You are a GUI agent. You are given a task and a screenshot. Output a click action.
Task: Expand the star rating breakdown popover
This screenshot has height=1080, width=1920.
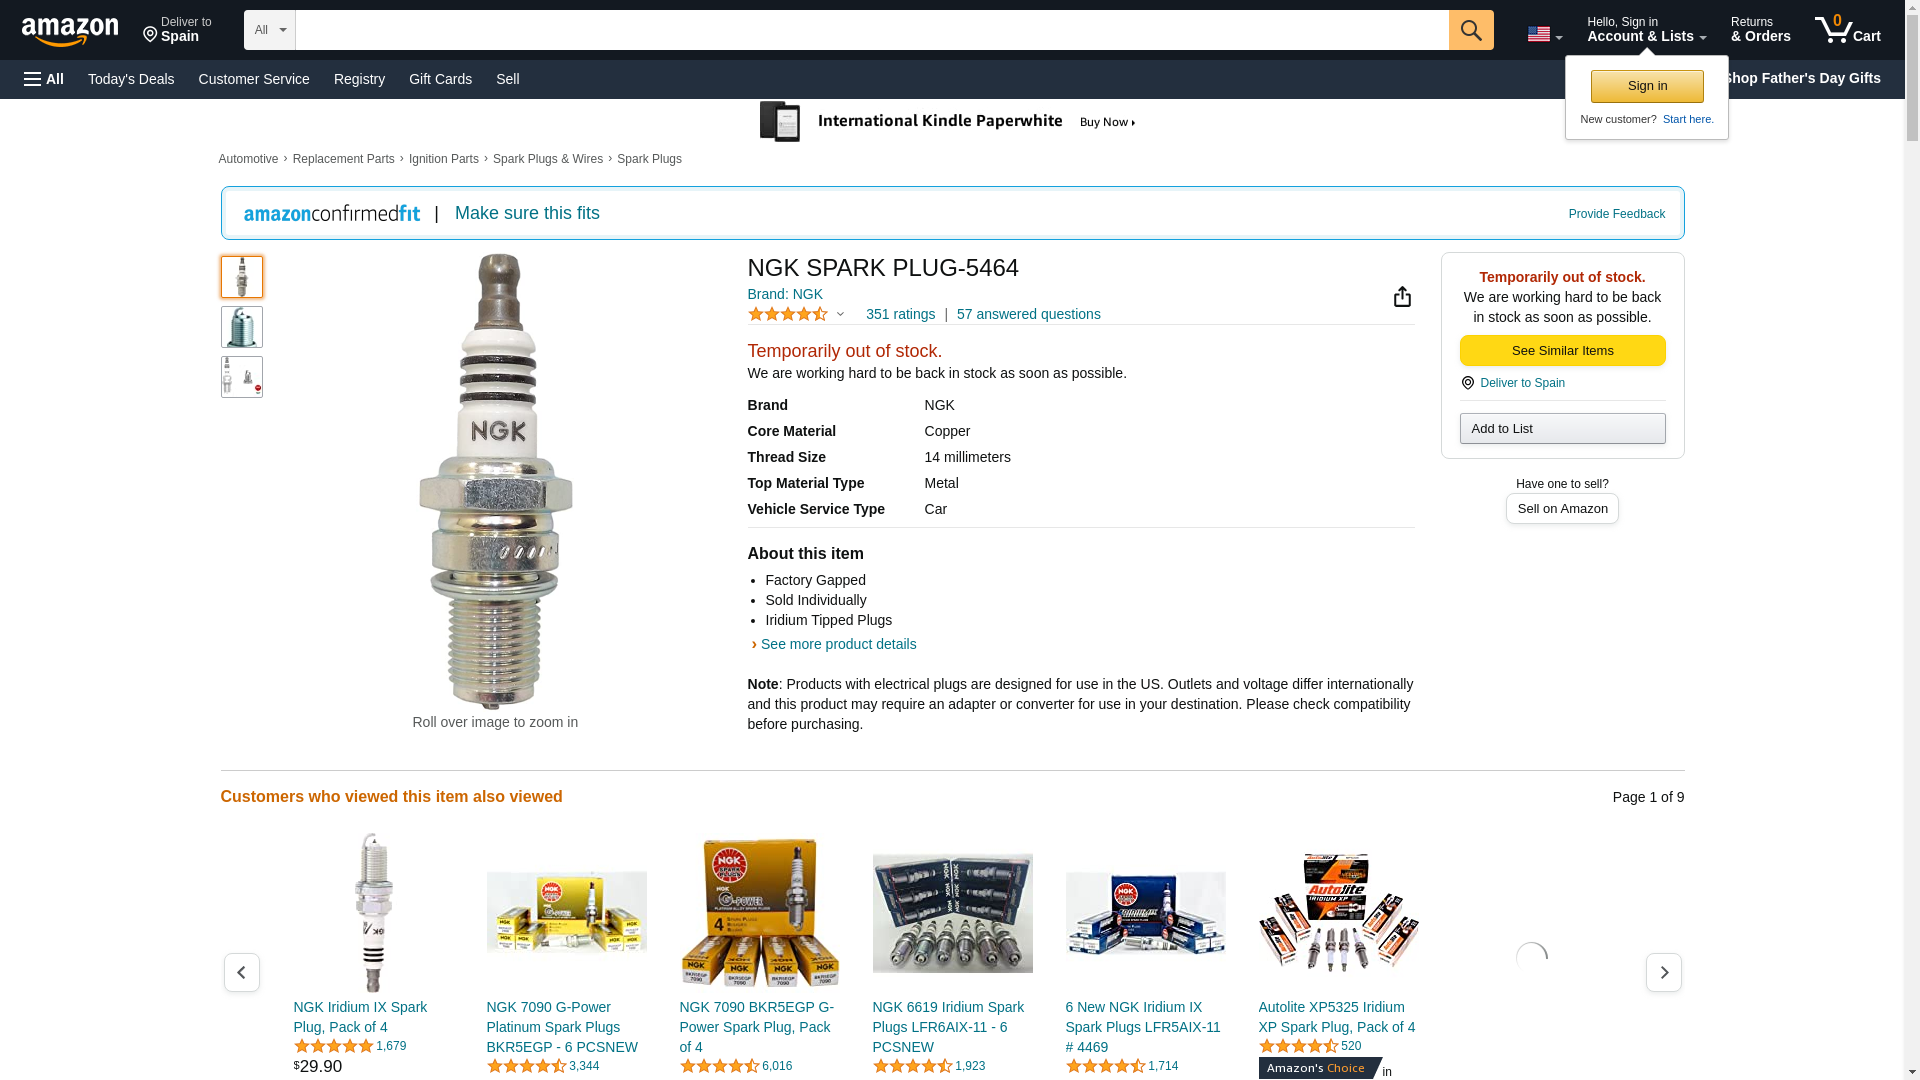click(840, 314)
